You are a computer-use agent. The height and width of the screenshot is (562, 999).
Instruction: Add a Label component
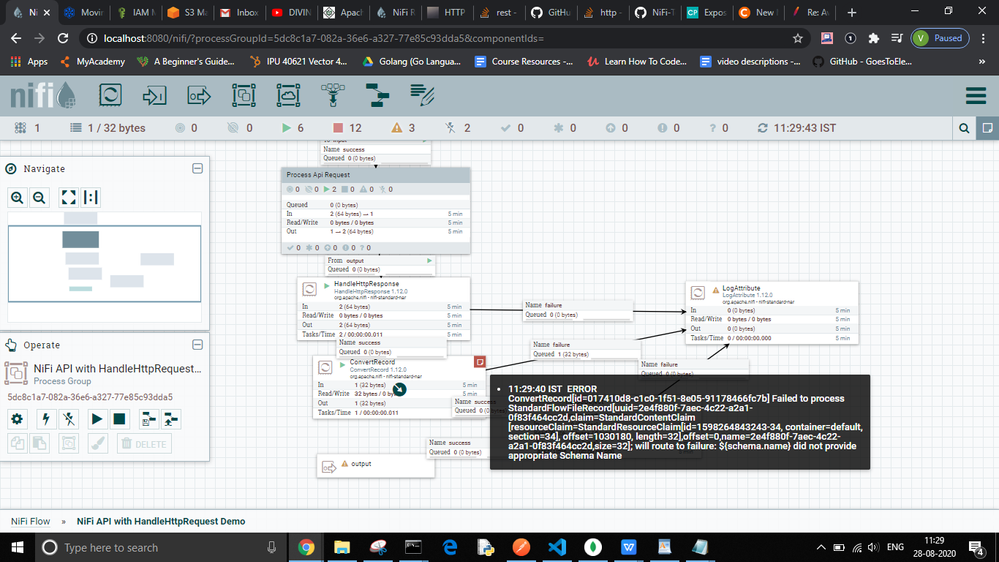point(422,96)
